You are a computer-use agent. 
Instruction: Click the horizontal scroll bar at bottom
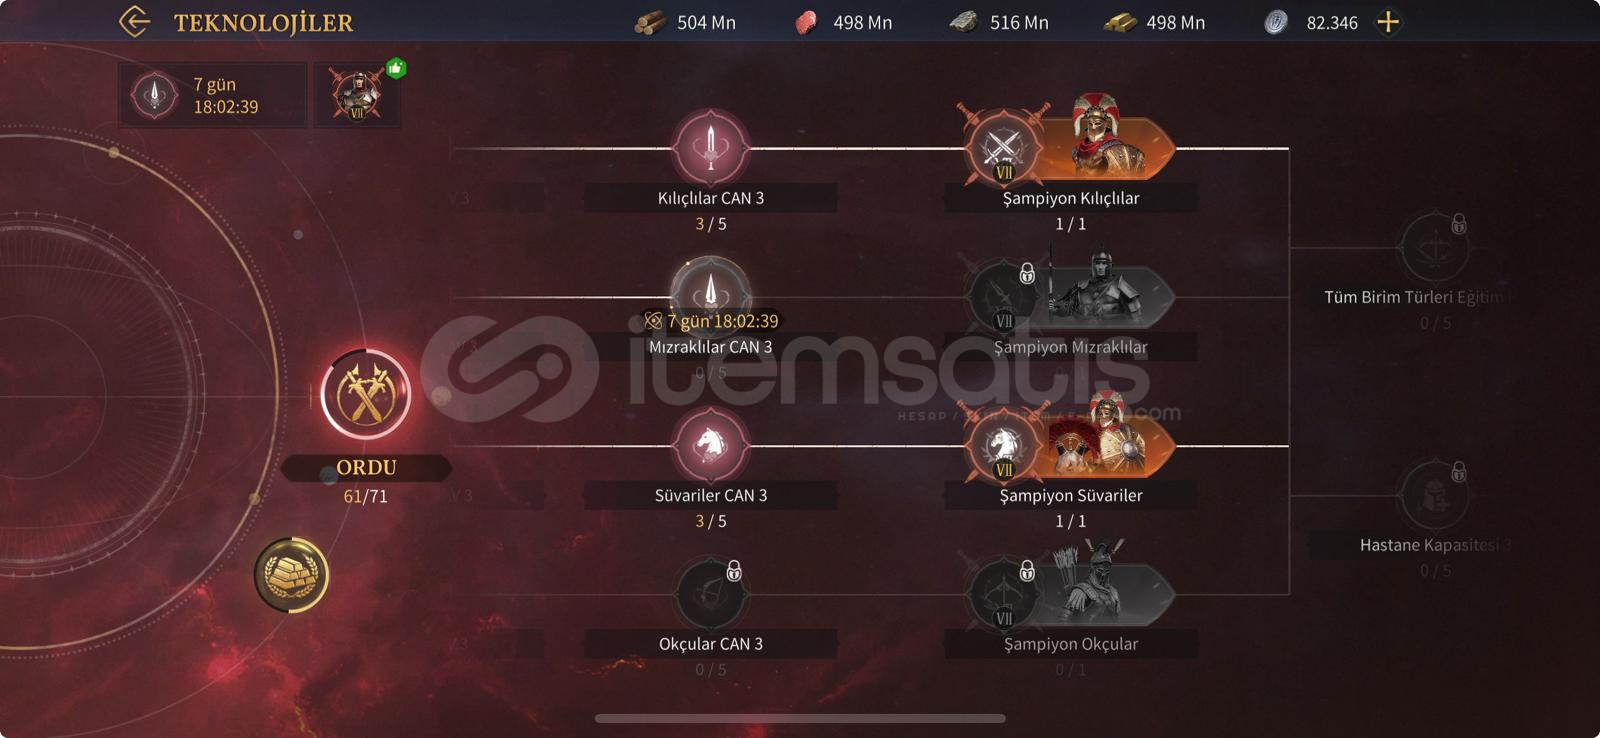(800, 718)
